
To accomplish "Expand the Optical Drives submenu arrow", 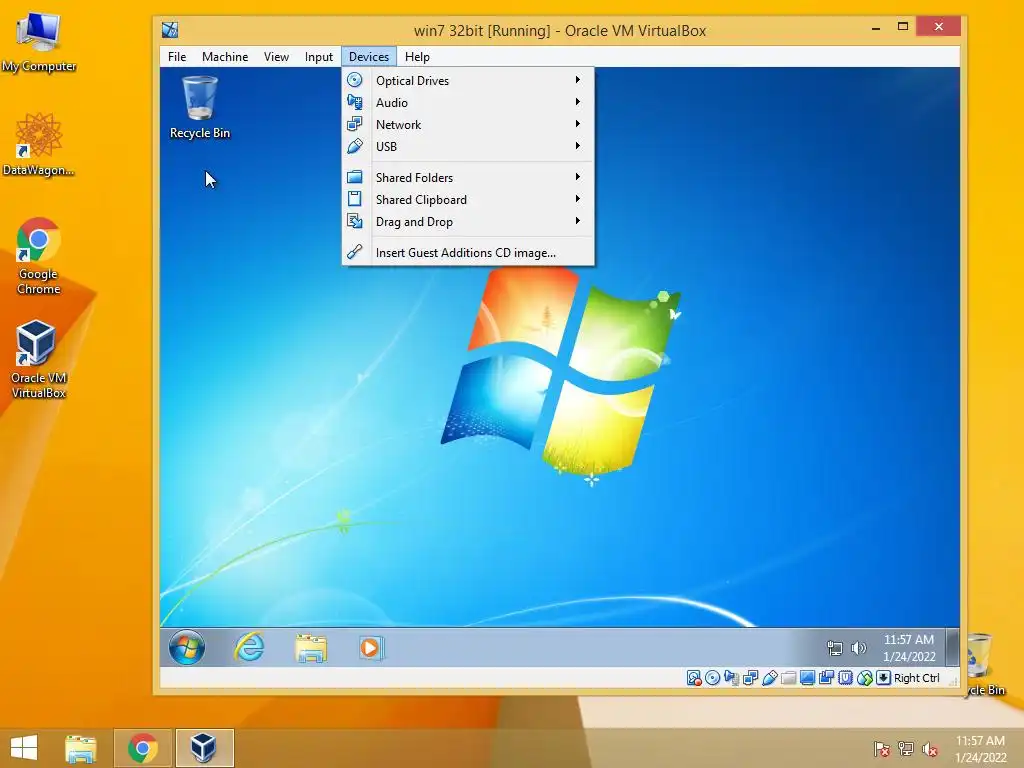I will click(x=578, y=80).
